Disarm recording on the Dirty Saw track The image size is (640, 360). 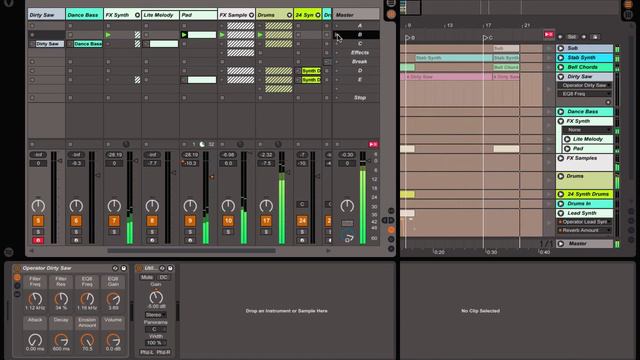[38, 240]
